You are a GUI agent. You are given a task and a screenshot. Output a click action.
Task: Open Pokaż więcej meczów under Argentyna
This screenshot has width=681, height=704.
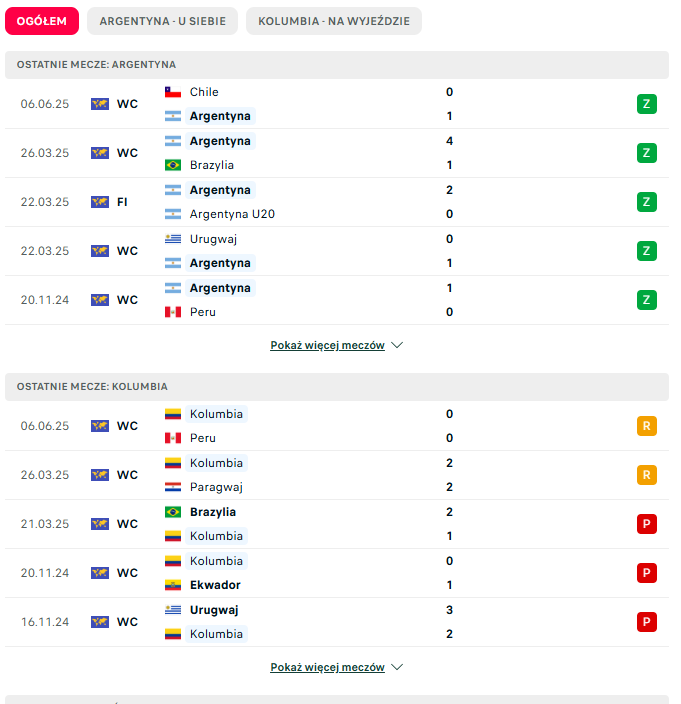[327, 345]
